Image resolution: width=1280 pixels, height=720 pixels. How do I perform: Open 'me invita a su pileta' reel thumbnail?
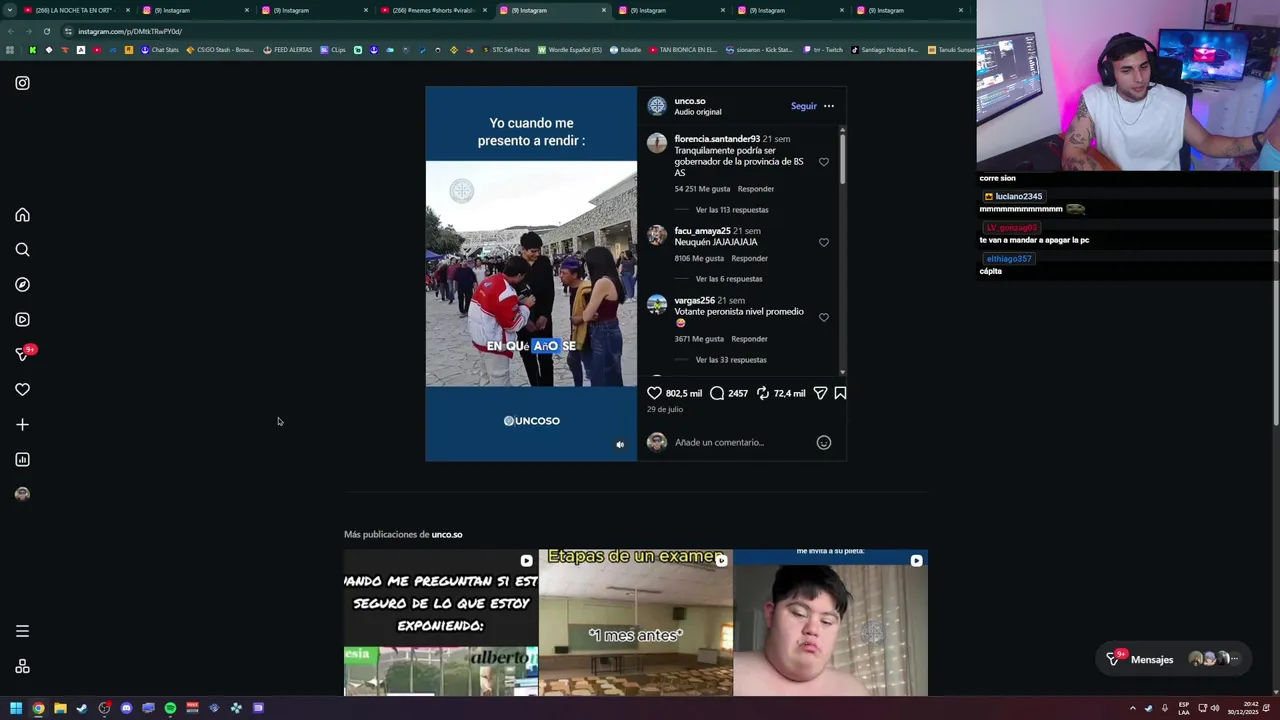pos(830,622)
